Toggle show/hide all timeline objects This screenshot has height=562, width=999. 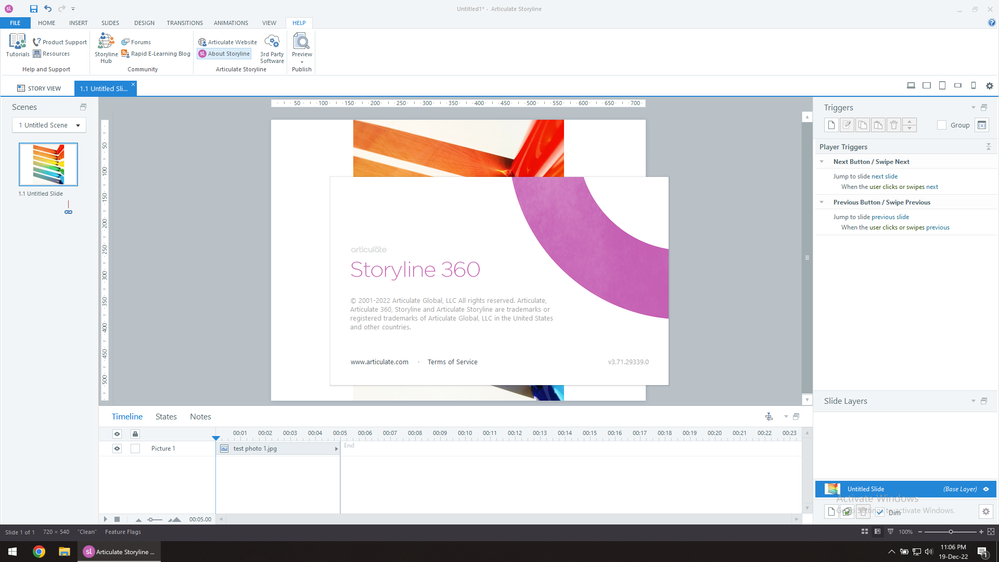[x=117, y=434]
